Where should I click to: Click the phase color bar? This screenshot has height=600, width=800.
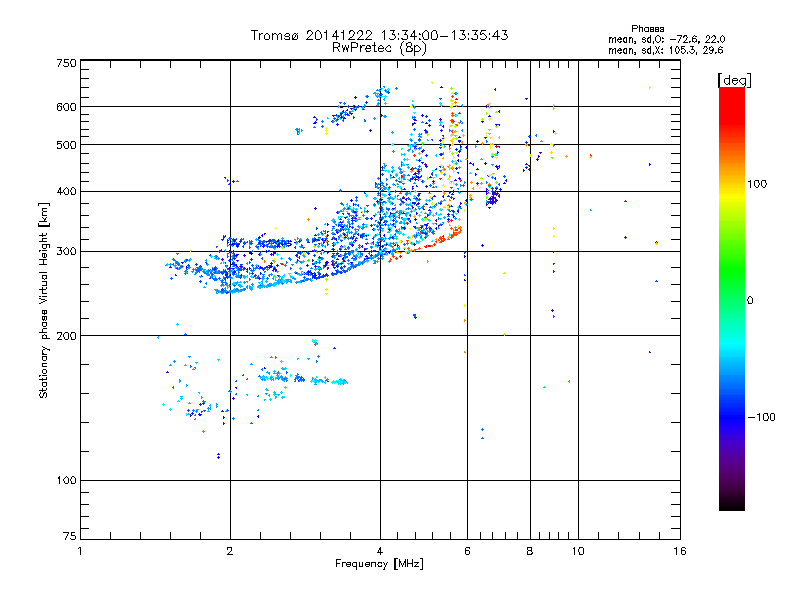pyautogui.click(x=732, y=299)
